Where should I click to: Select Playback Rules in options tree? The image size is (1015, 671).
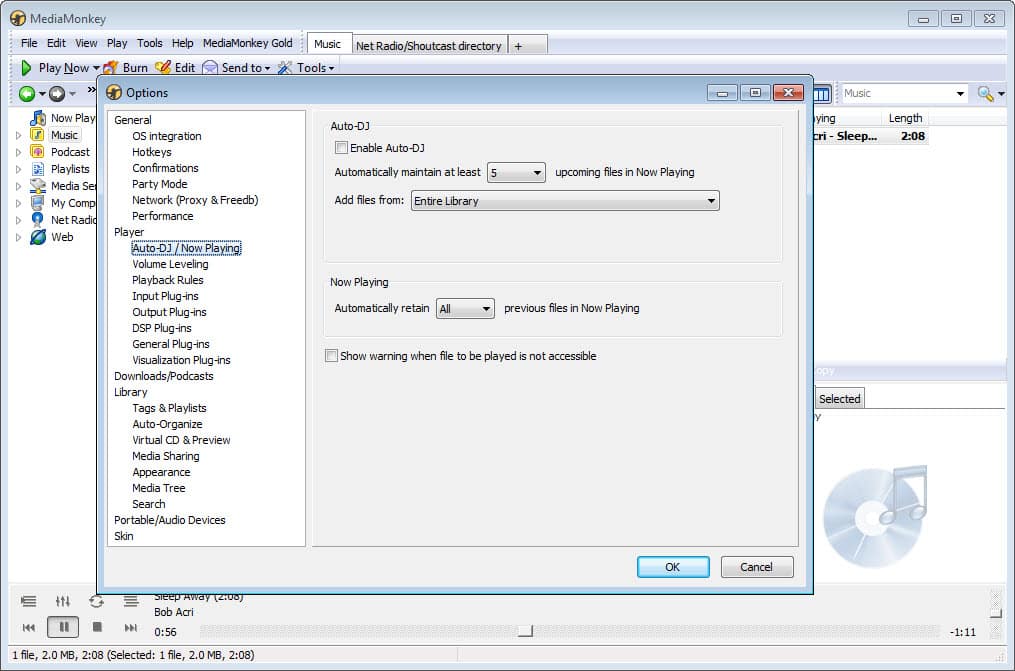pos(168,280)
